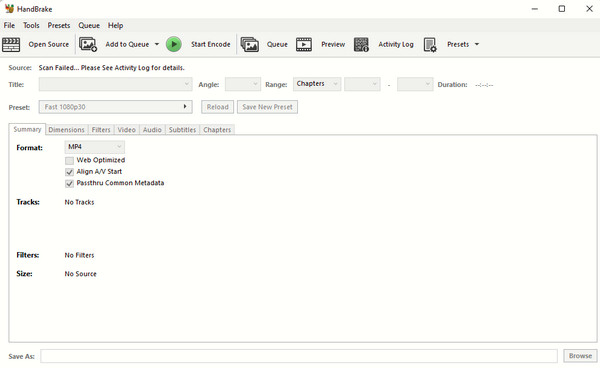
Task: Click the Preview label in toolbar
Action: tap(333, 44)
